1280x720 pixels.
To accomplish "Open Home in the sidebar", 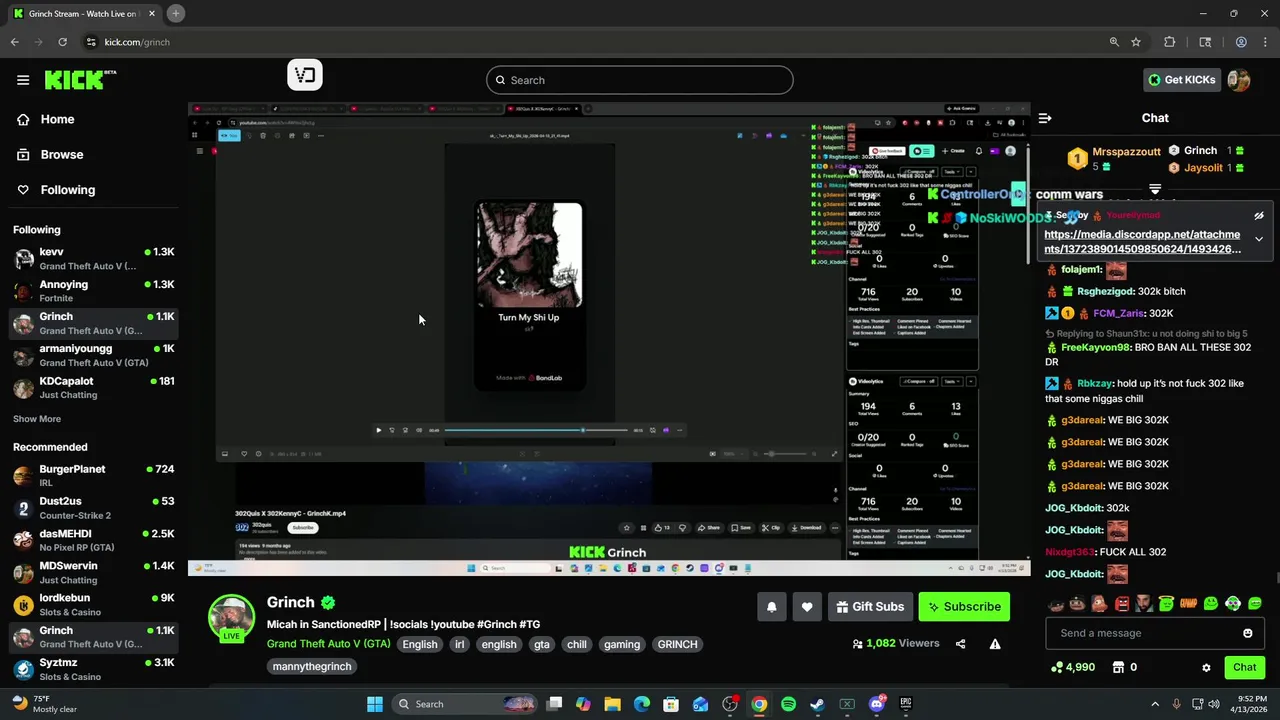I will click(x=57, y=119).
